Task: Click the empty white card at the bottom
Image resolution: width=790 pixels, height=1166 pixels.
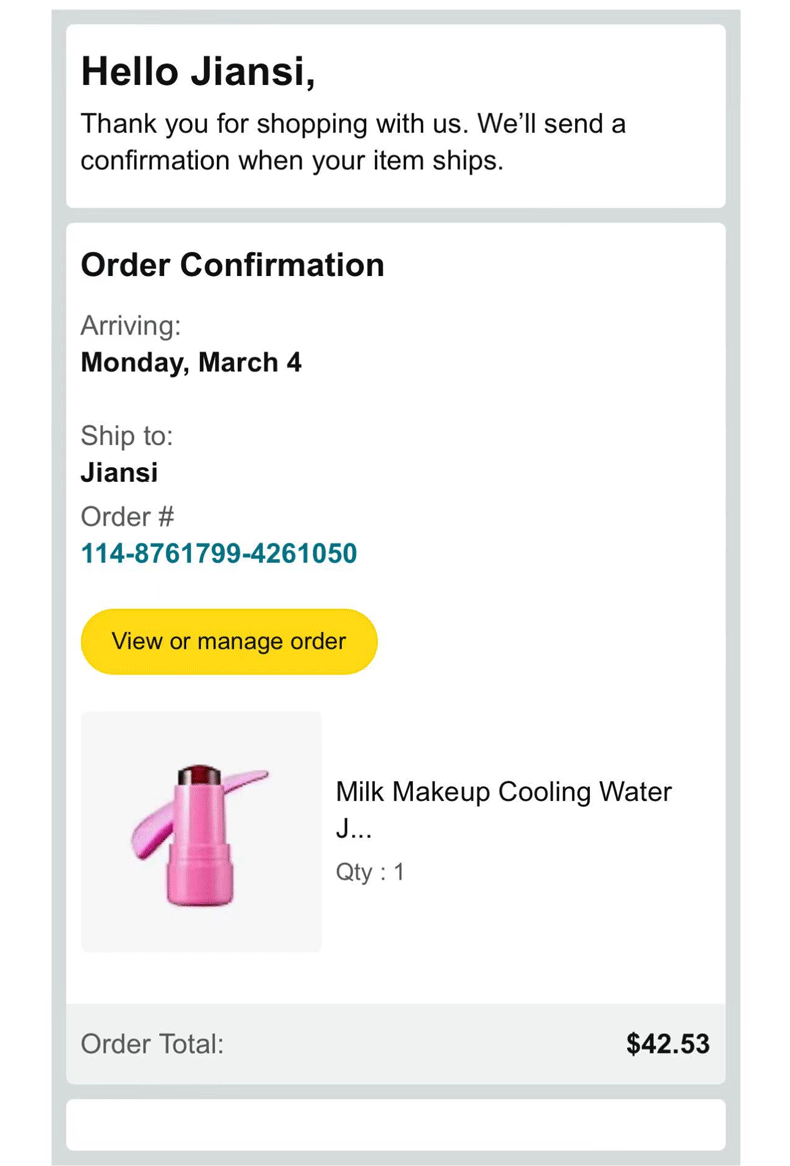Action: point(395,1125)
